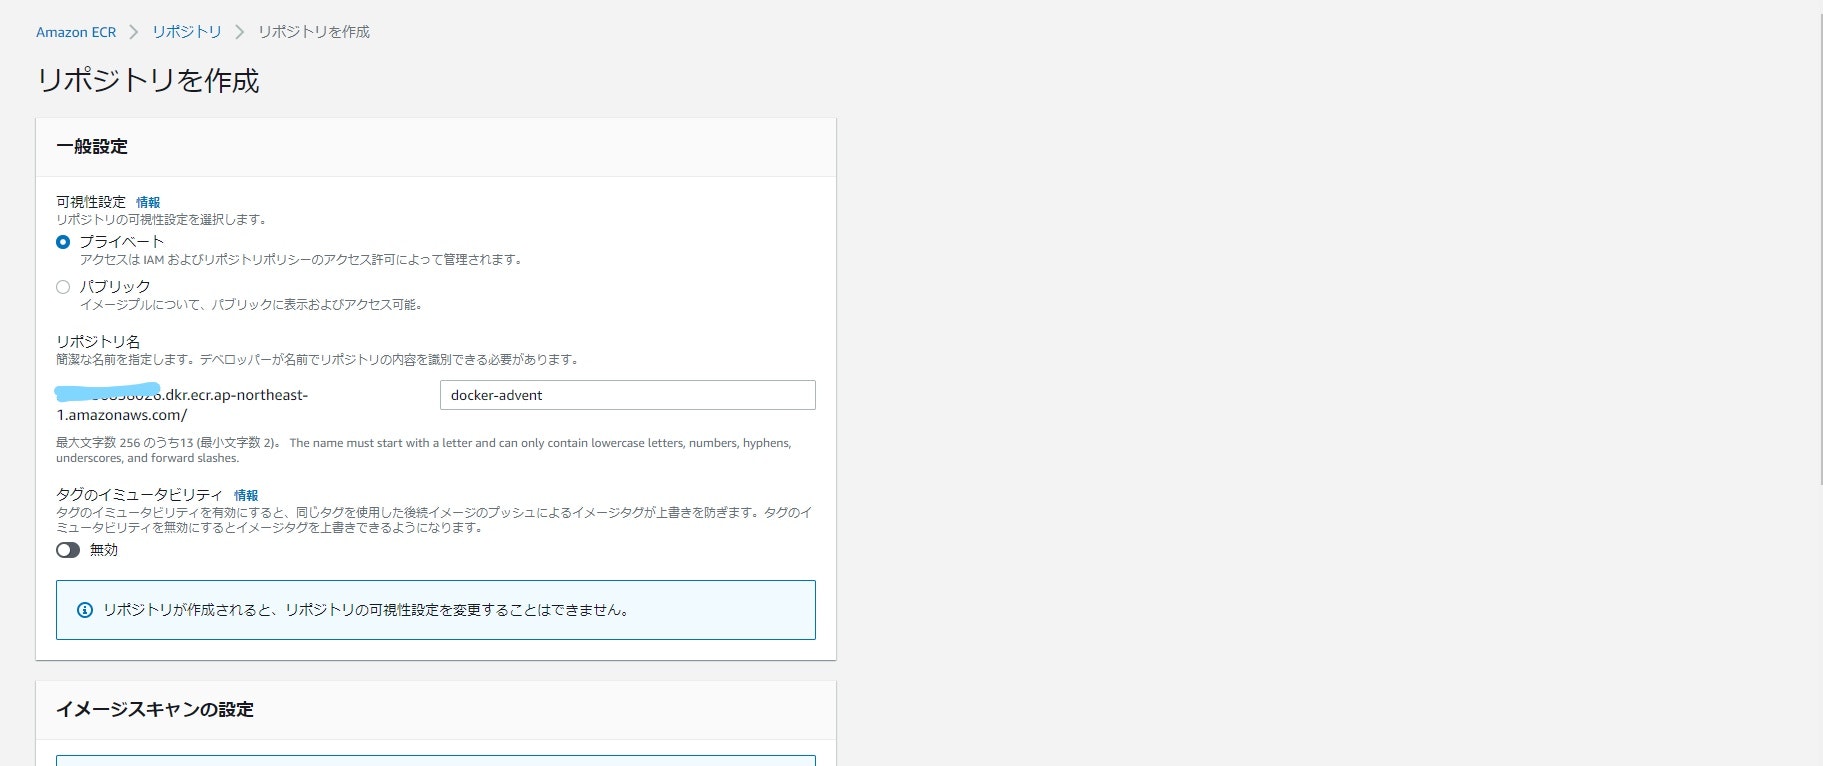Open 情報 link next to 可視性設定
1823x766 pixels.
(148, 202)
